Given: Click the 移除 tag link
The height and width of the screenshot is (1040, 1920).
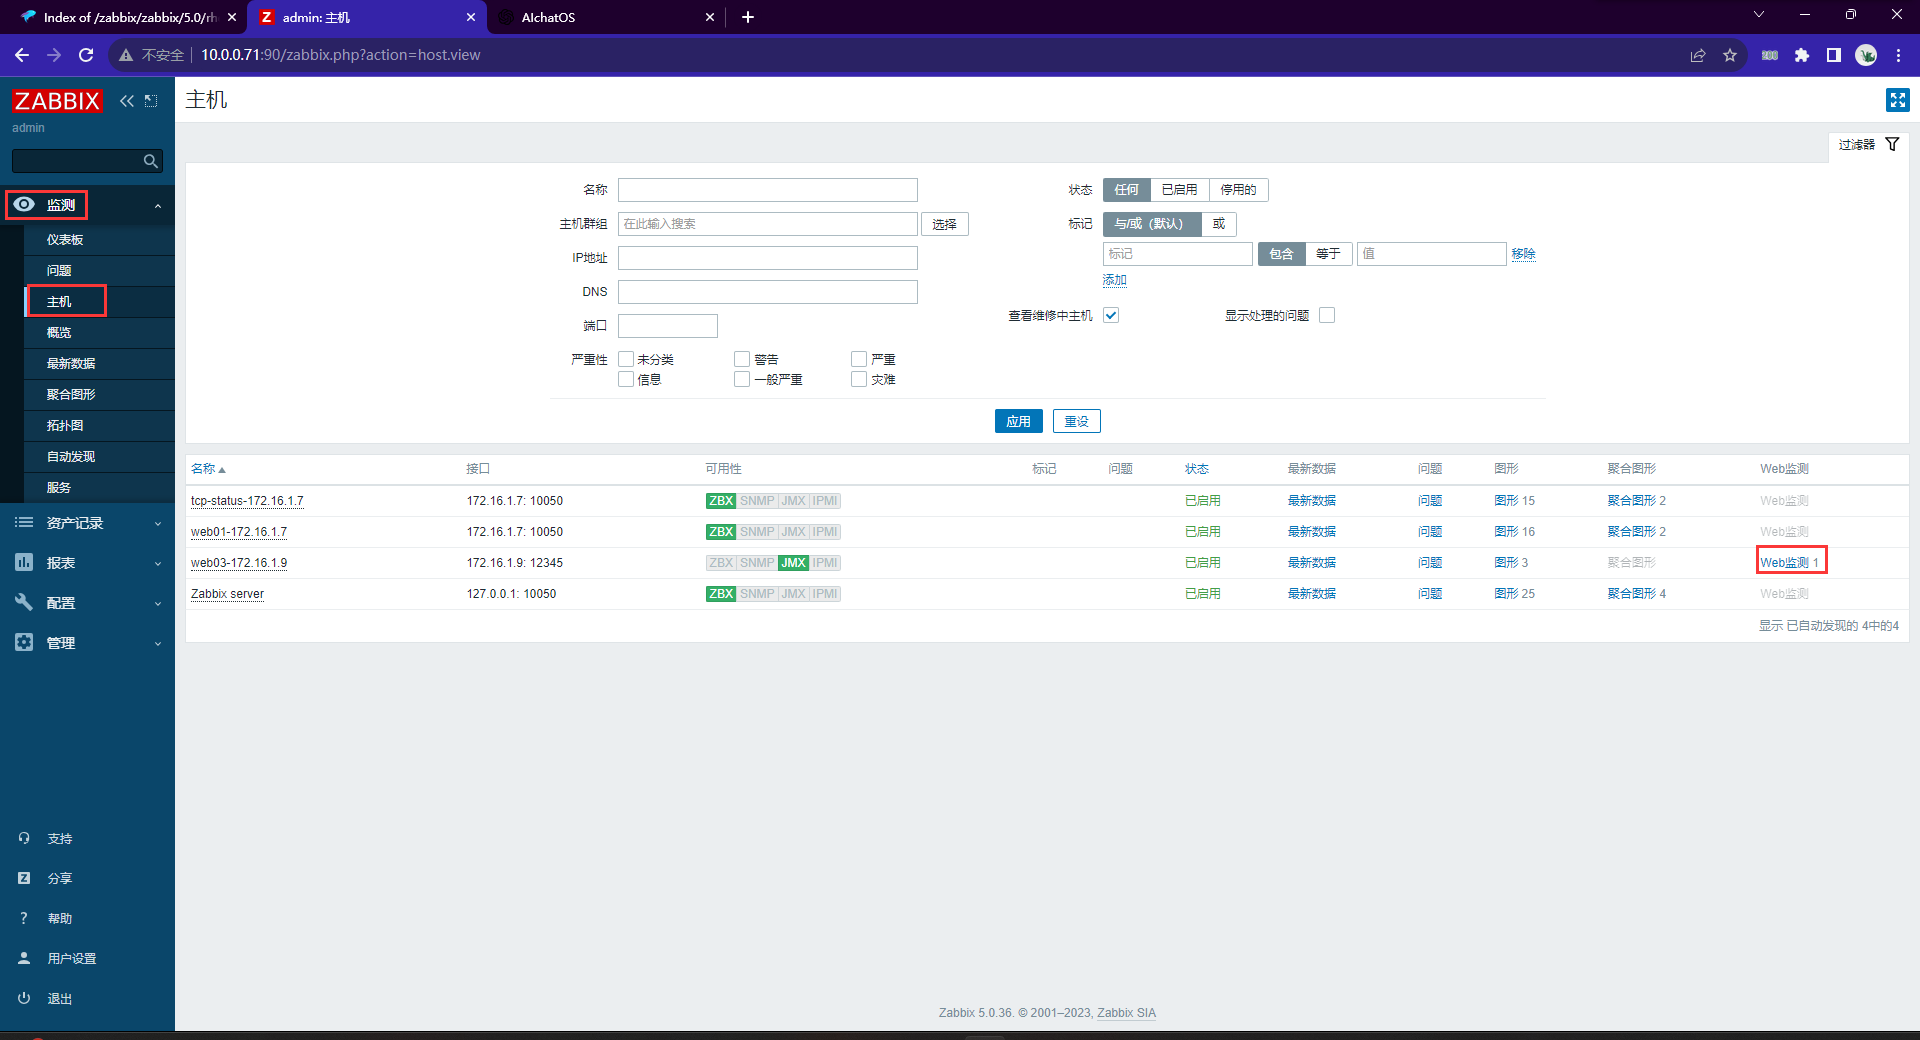Looking at the screenshot, I should coord(1523,254).
